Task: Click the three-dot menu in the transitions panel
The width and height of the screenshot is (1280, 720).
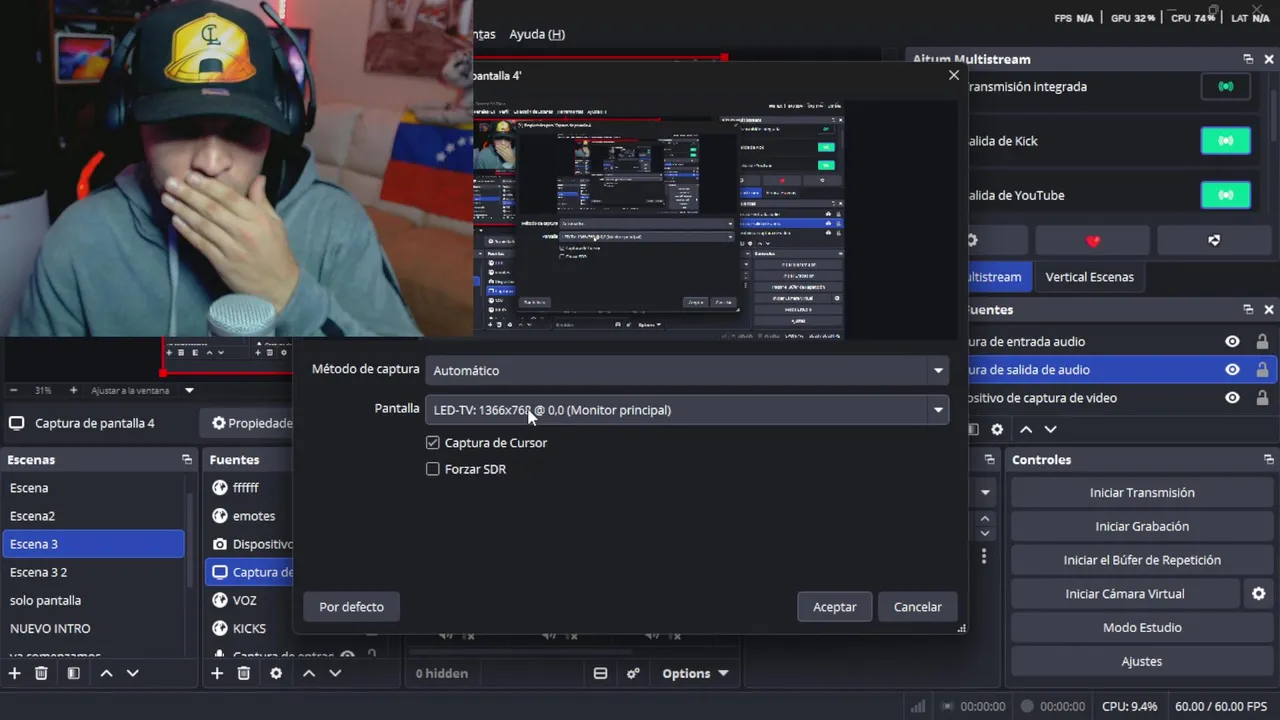Action: point(984,555)
